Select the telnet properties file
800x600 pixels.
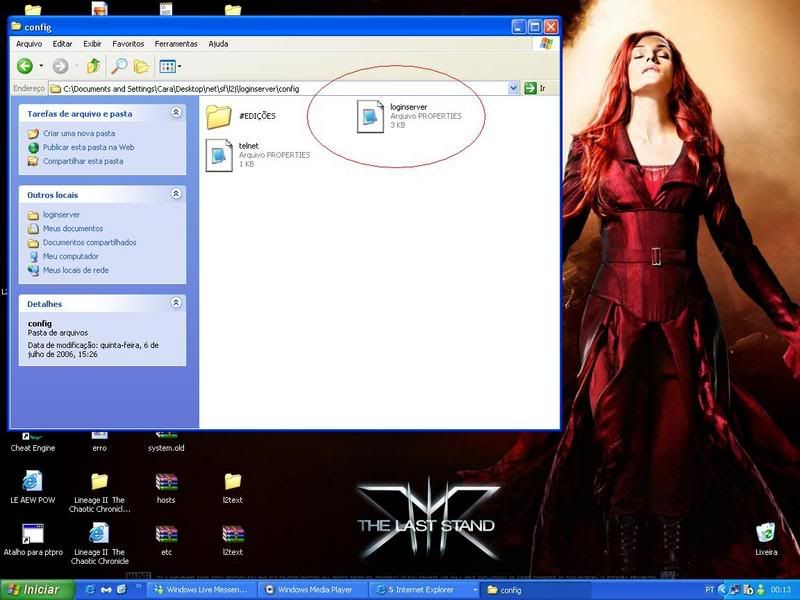point(219,155)
